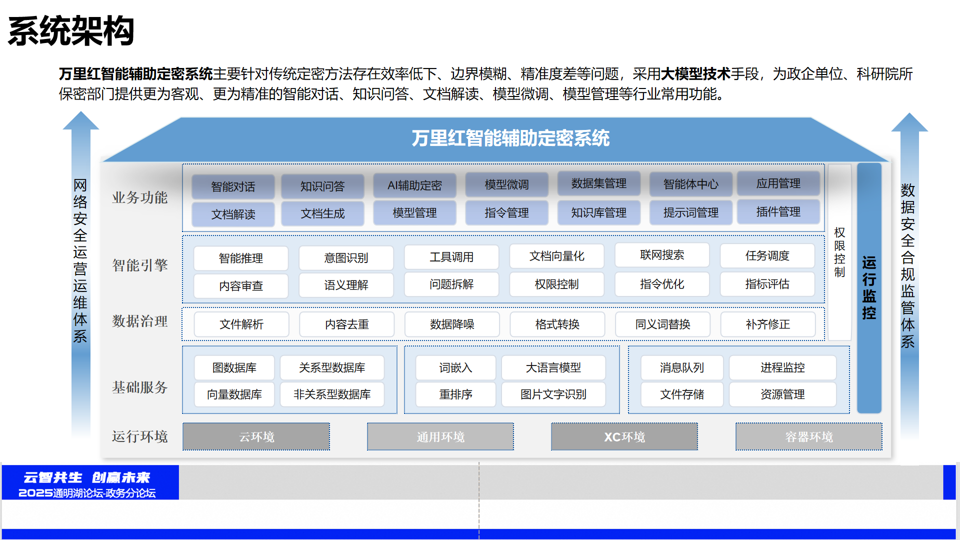Viewport: 960px width, 540px height.
Task: Select the 数据降噪 data governance box
Action: coord(452,325)
